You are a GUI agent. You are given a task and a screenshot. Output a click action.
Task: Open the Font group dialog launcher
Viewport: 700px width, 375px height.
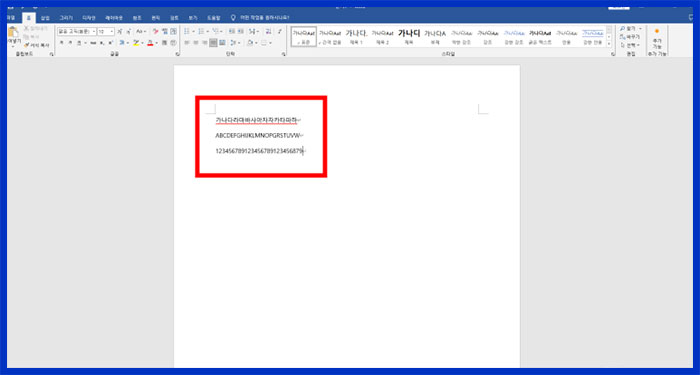tap(178, 54)
